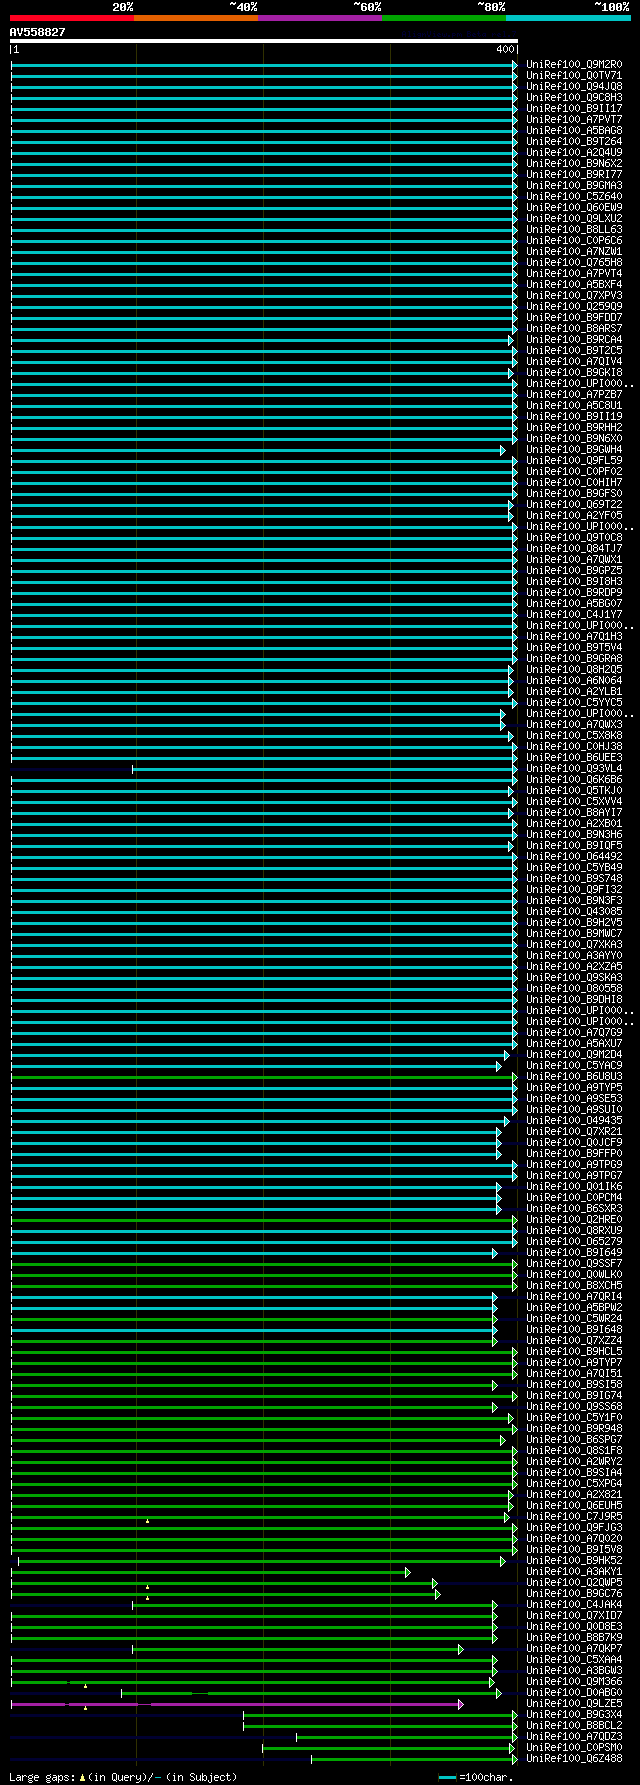The width and height of the screenshot is (640, 1785).
Task: Click the orange ~40% identity legend segment
Action: [195, 17]
